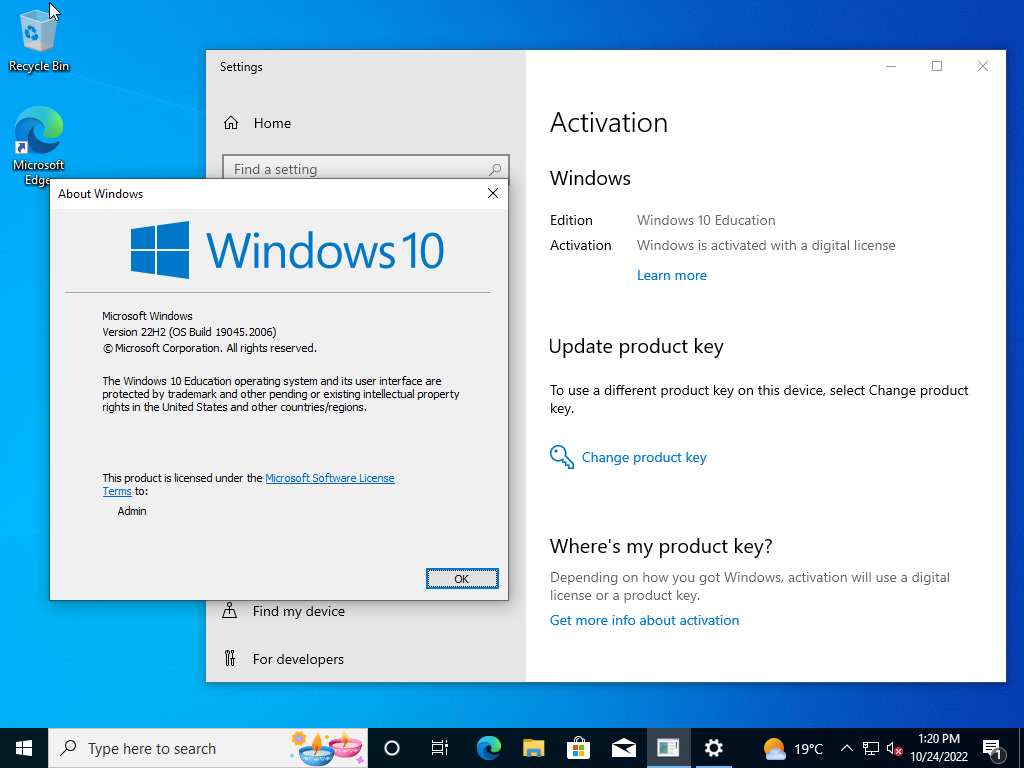Open For developers in the sidebar
1024x768 pixels.
click(x=299, y=658)
